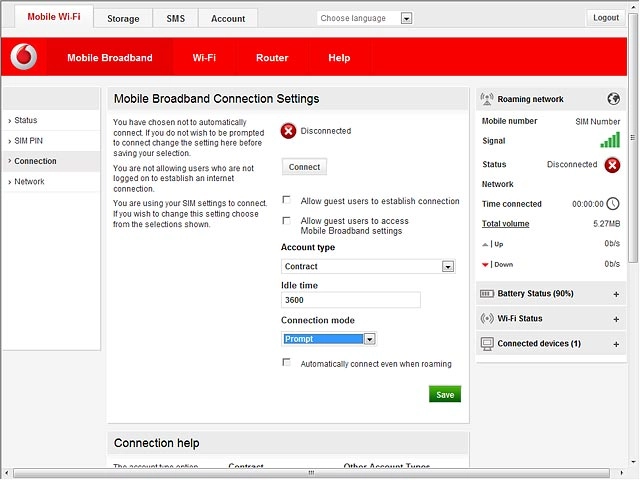Image resolution: width=640 pixels, height=480 pixels.
Task: Expand the Connected devices section
Action: (616, 344)
